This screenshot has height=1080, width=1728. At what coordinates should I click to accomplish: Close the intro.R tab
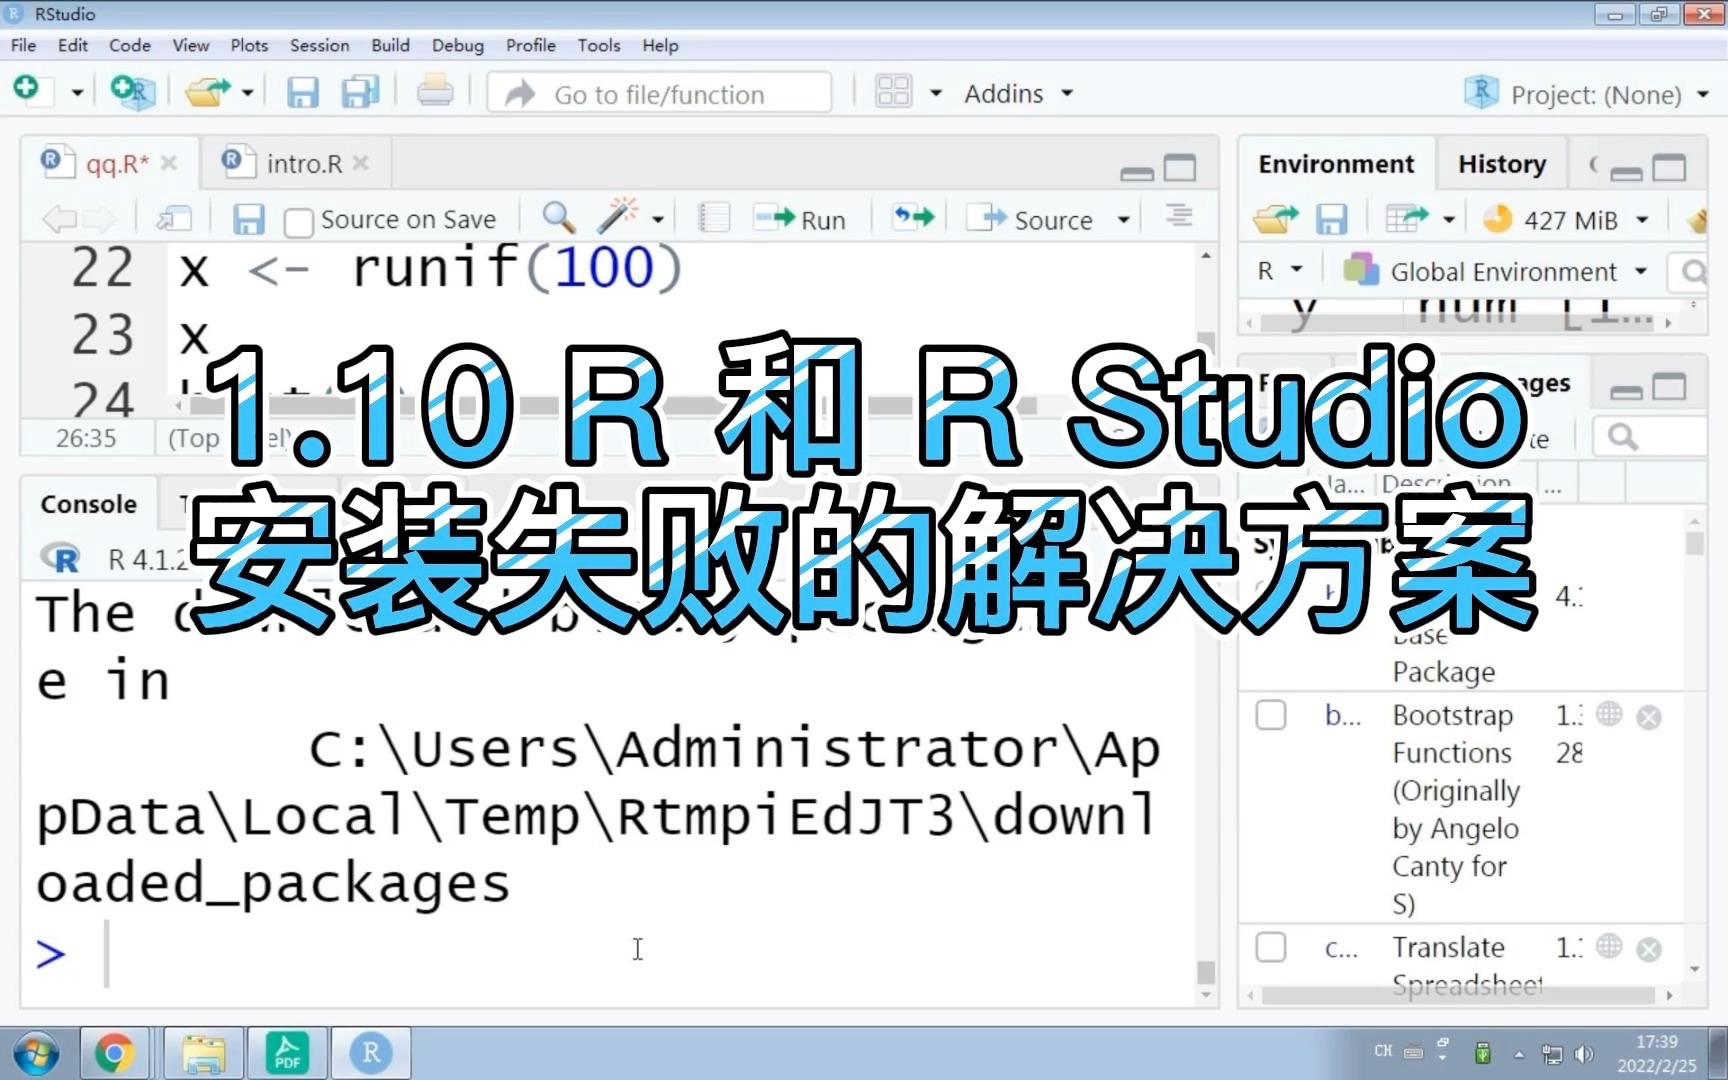(361, 163)
